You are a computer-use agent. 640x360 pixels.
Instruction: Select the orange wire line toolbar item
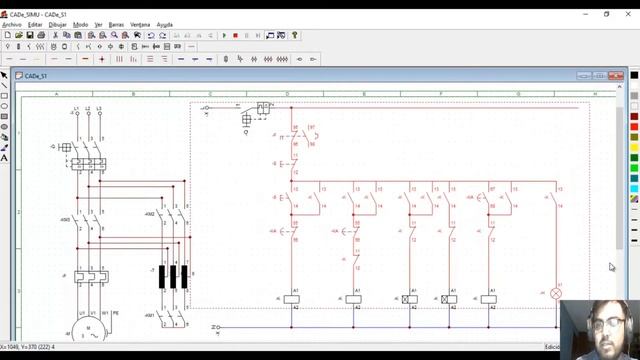coord(85,59)
